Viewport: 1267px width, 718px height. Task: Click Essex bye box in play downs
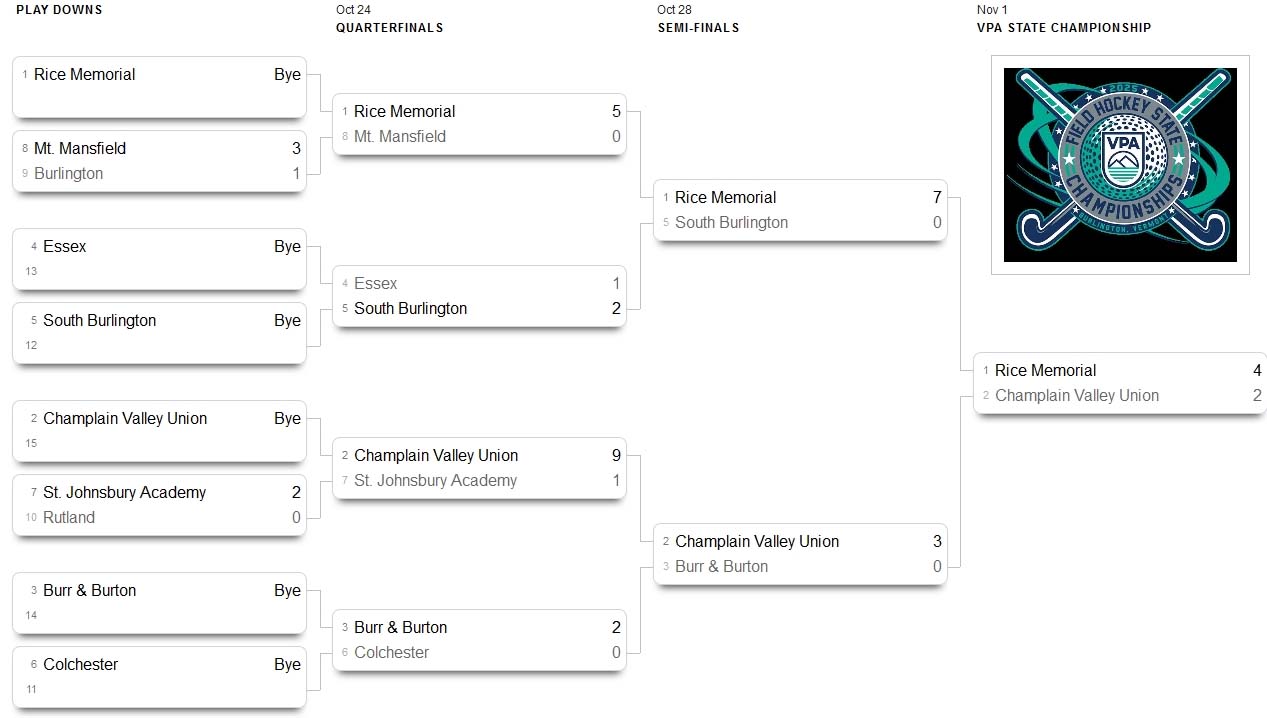click(159, 258)
